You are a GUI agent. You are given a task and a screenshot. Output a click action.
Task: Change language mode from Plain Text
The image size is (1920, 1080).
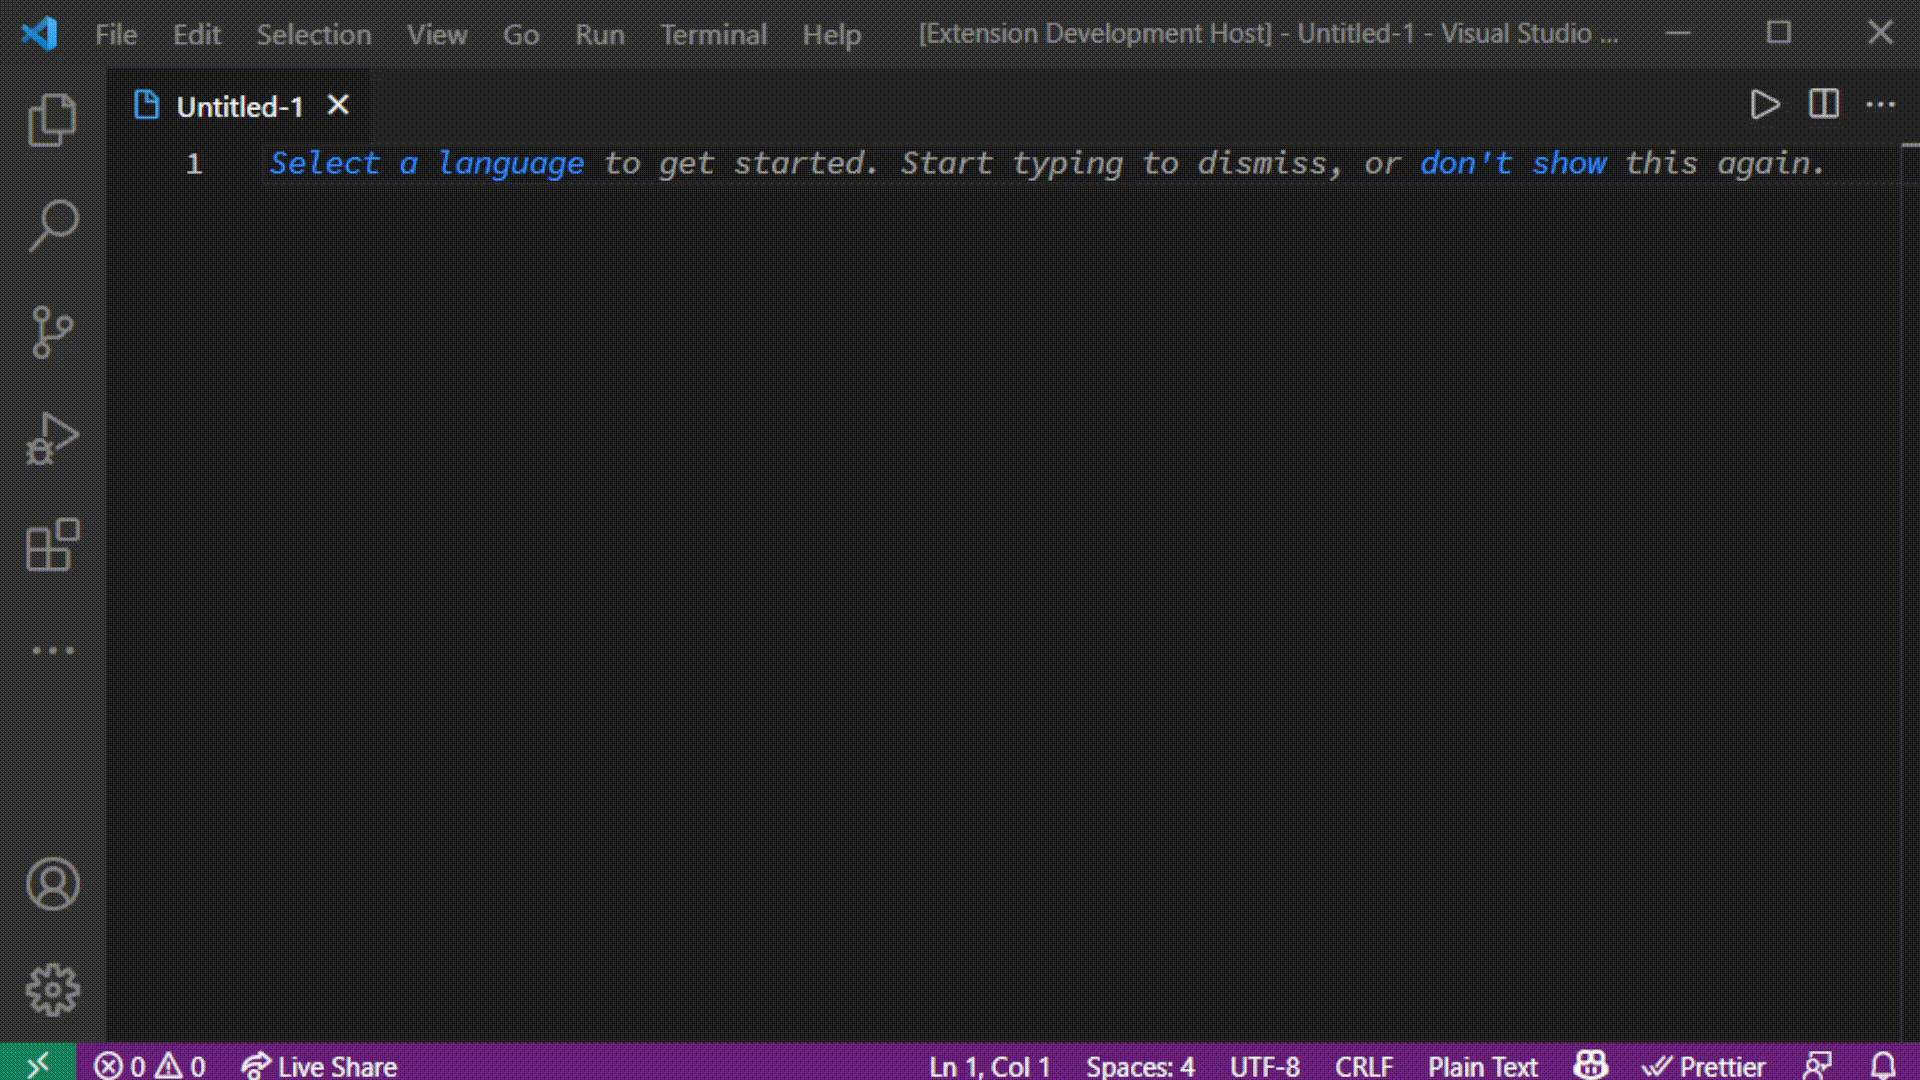[x=1482, y=1066]
